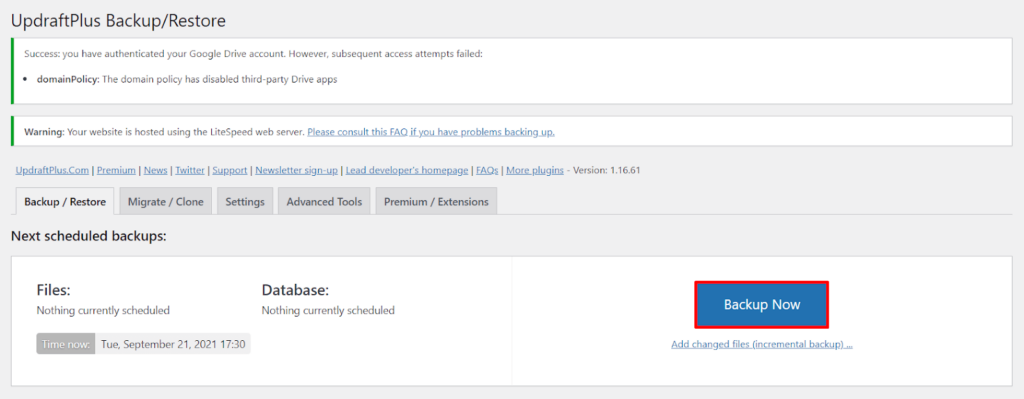
Task: Click the 'Files:' heading
Action: tap(54, 290)
